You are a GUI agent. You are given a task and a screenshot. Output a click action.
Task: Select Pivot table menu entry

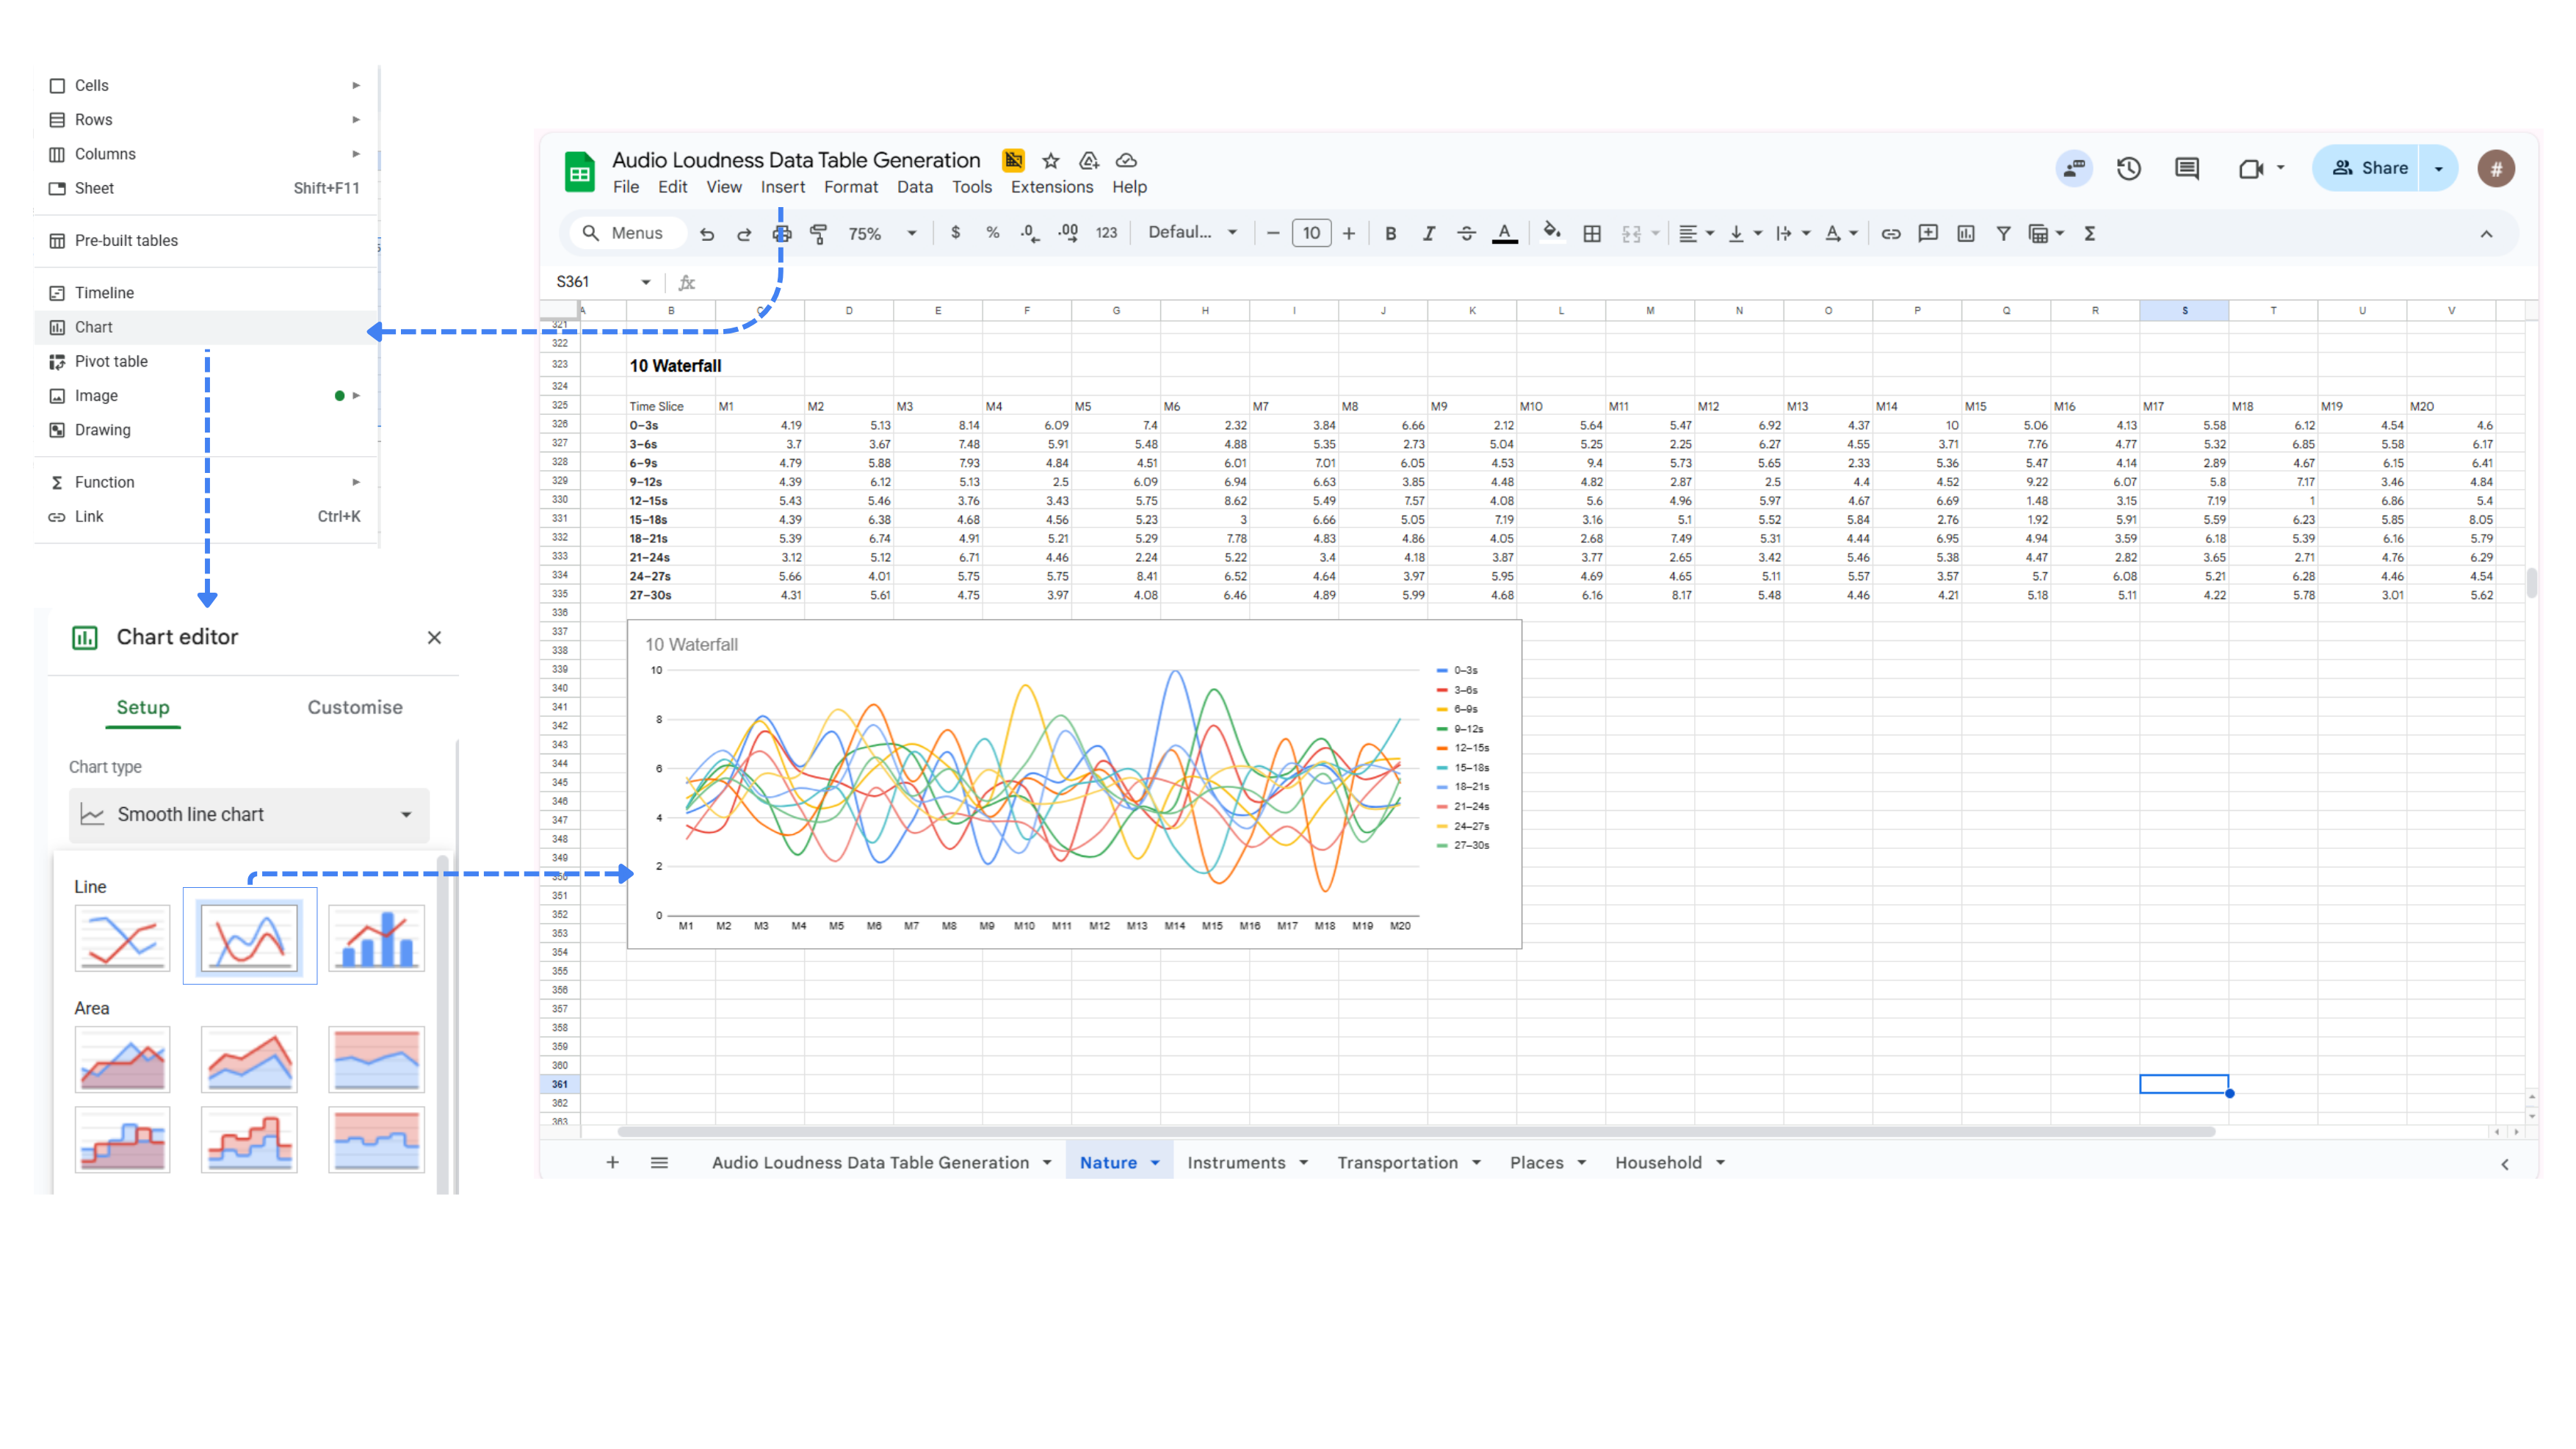[111, 362]
